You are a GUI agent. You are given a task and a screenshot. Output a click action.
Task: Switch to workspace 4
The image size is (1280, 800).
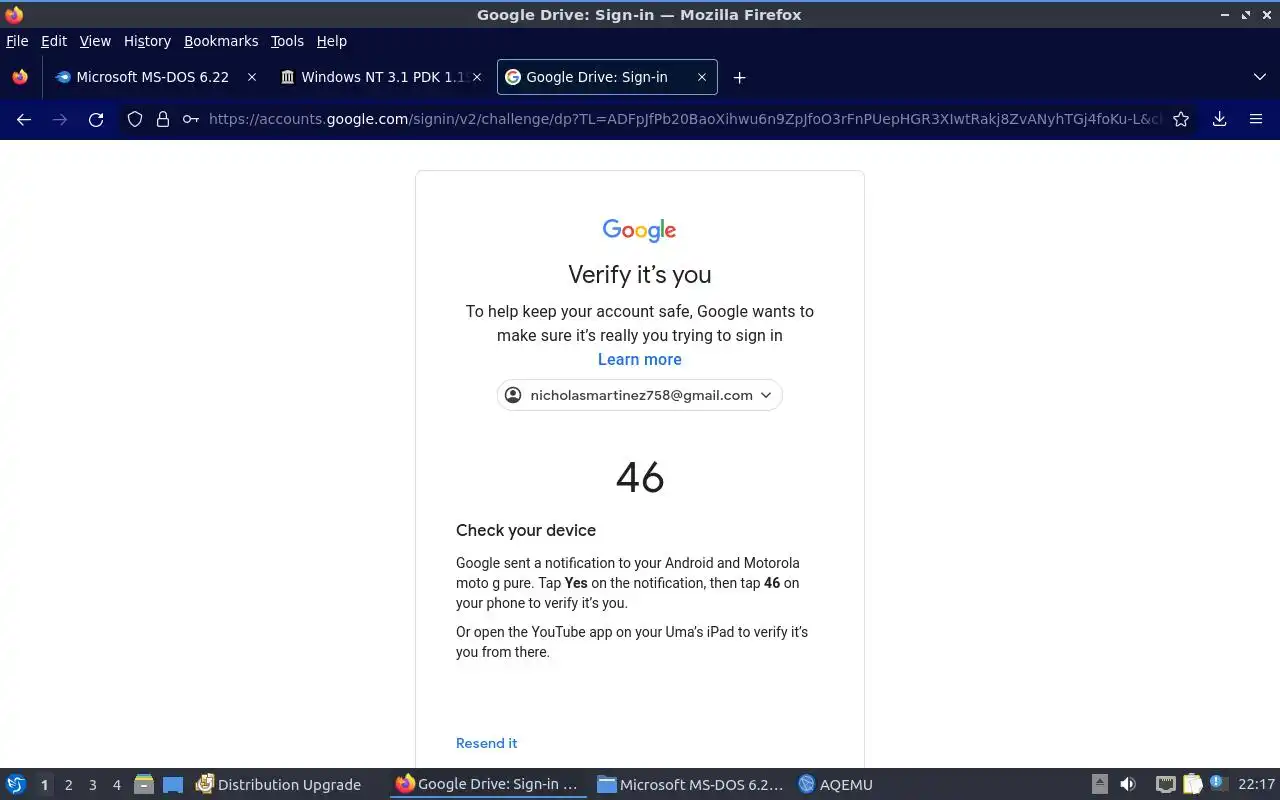116,785
